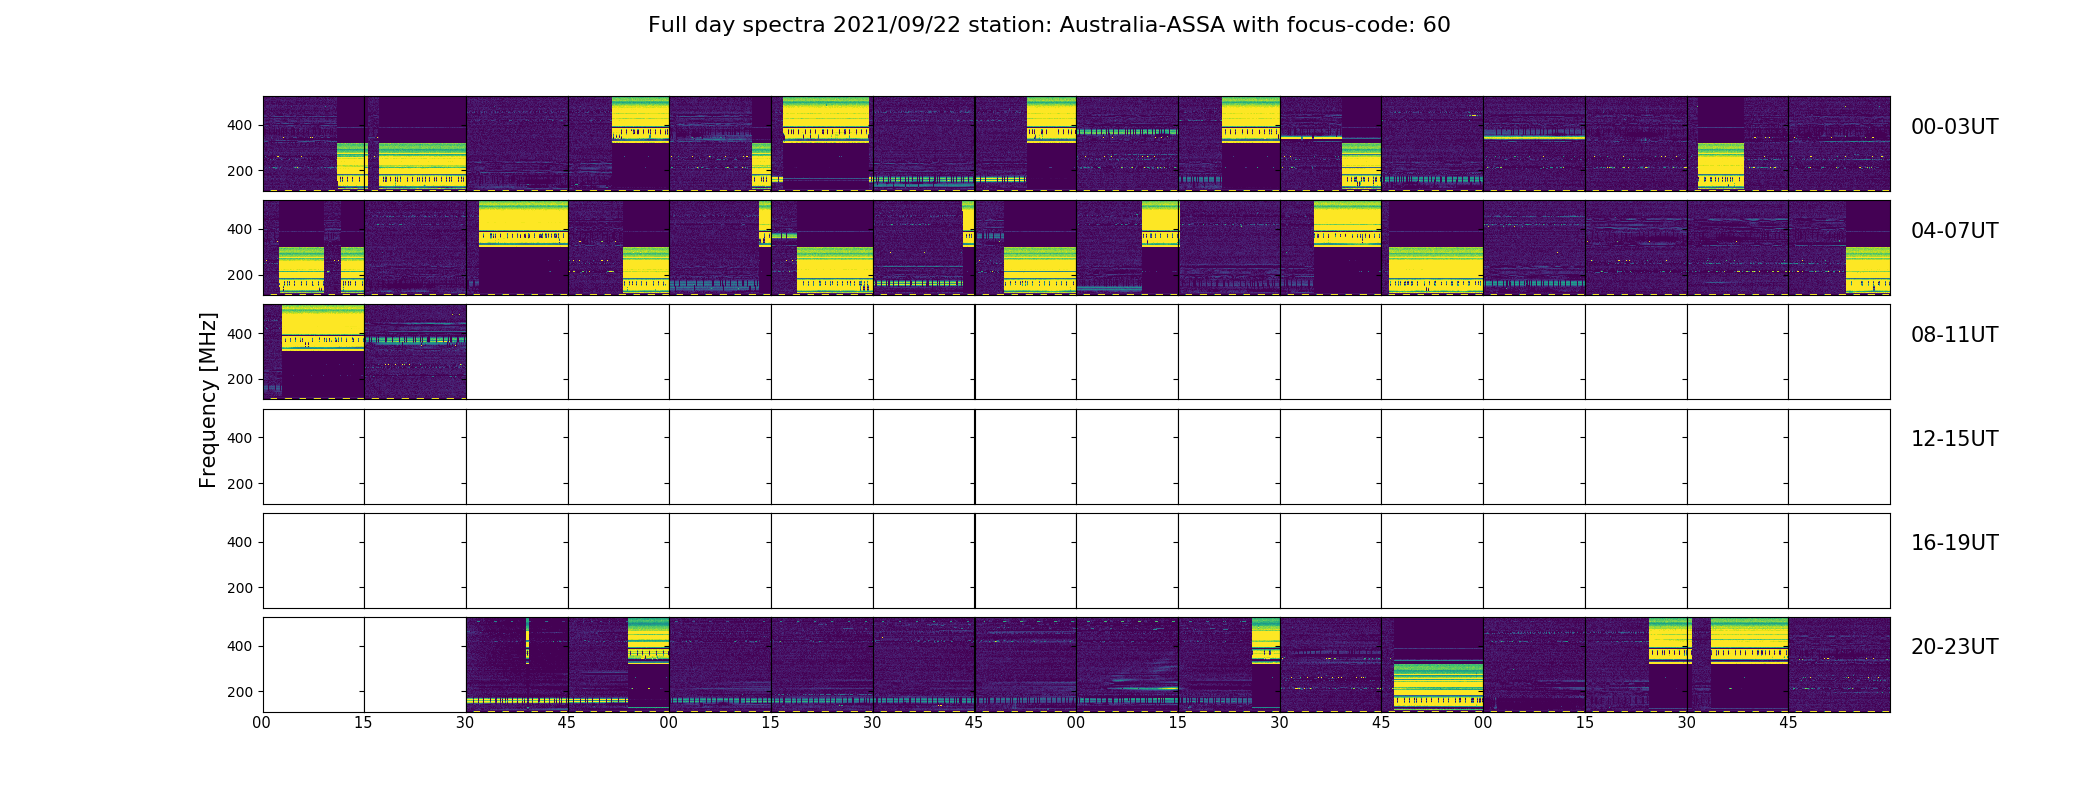Screen dimensions: 2100x800
Task: Select the 400 tick label of the 04-07UT row
Action: tap(240, 229)
